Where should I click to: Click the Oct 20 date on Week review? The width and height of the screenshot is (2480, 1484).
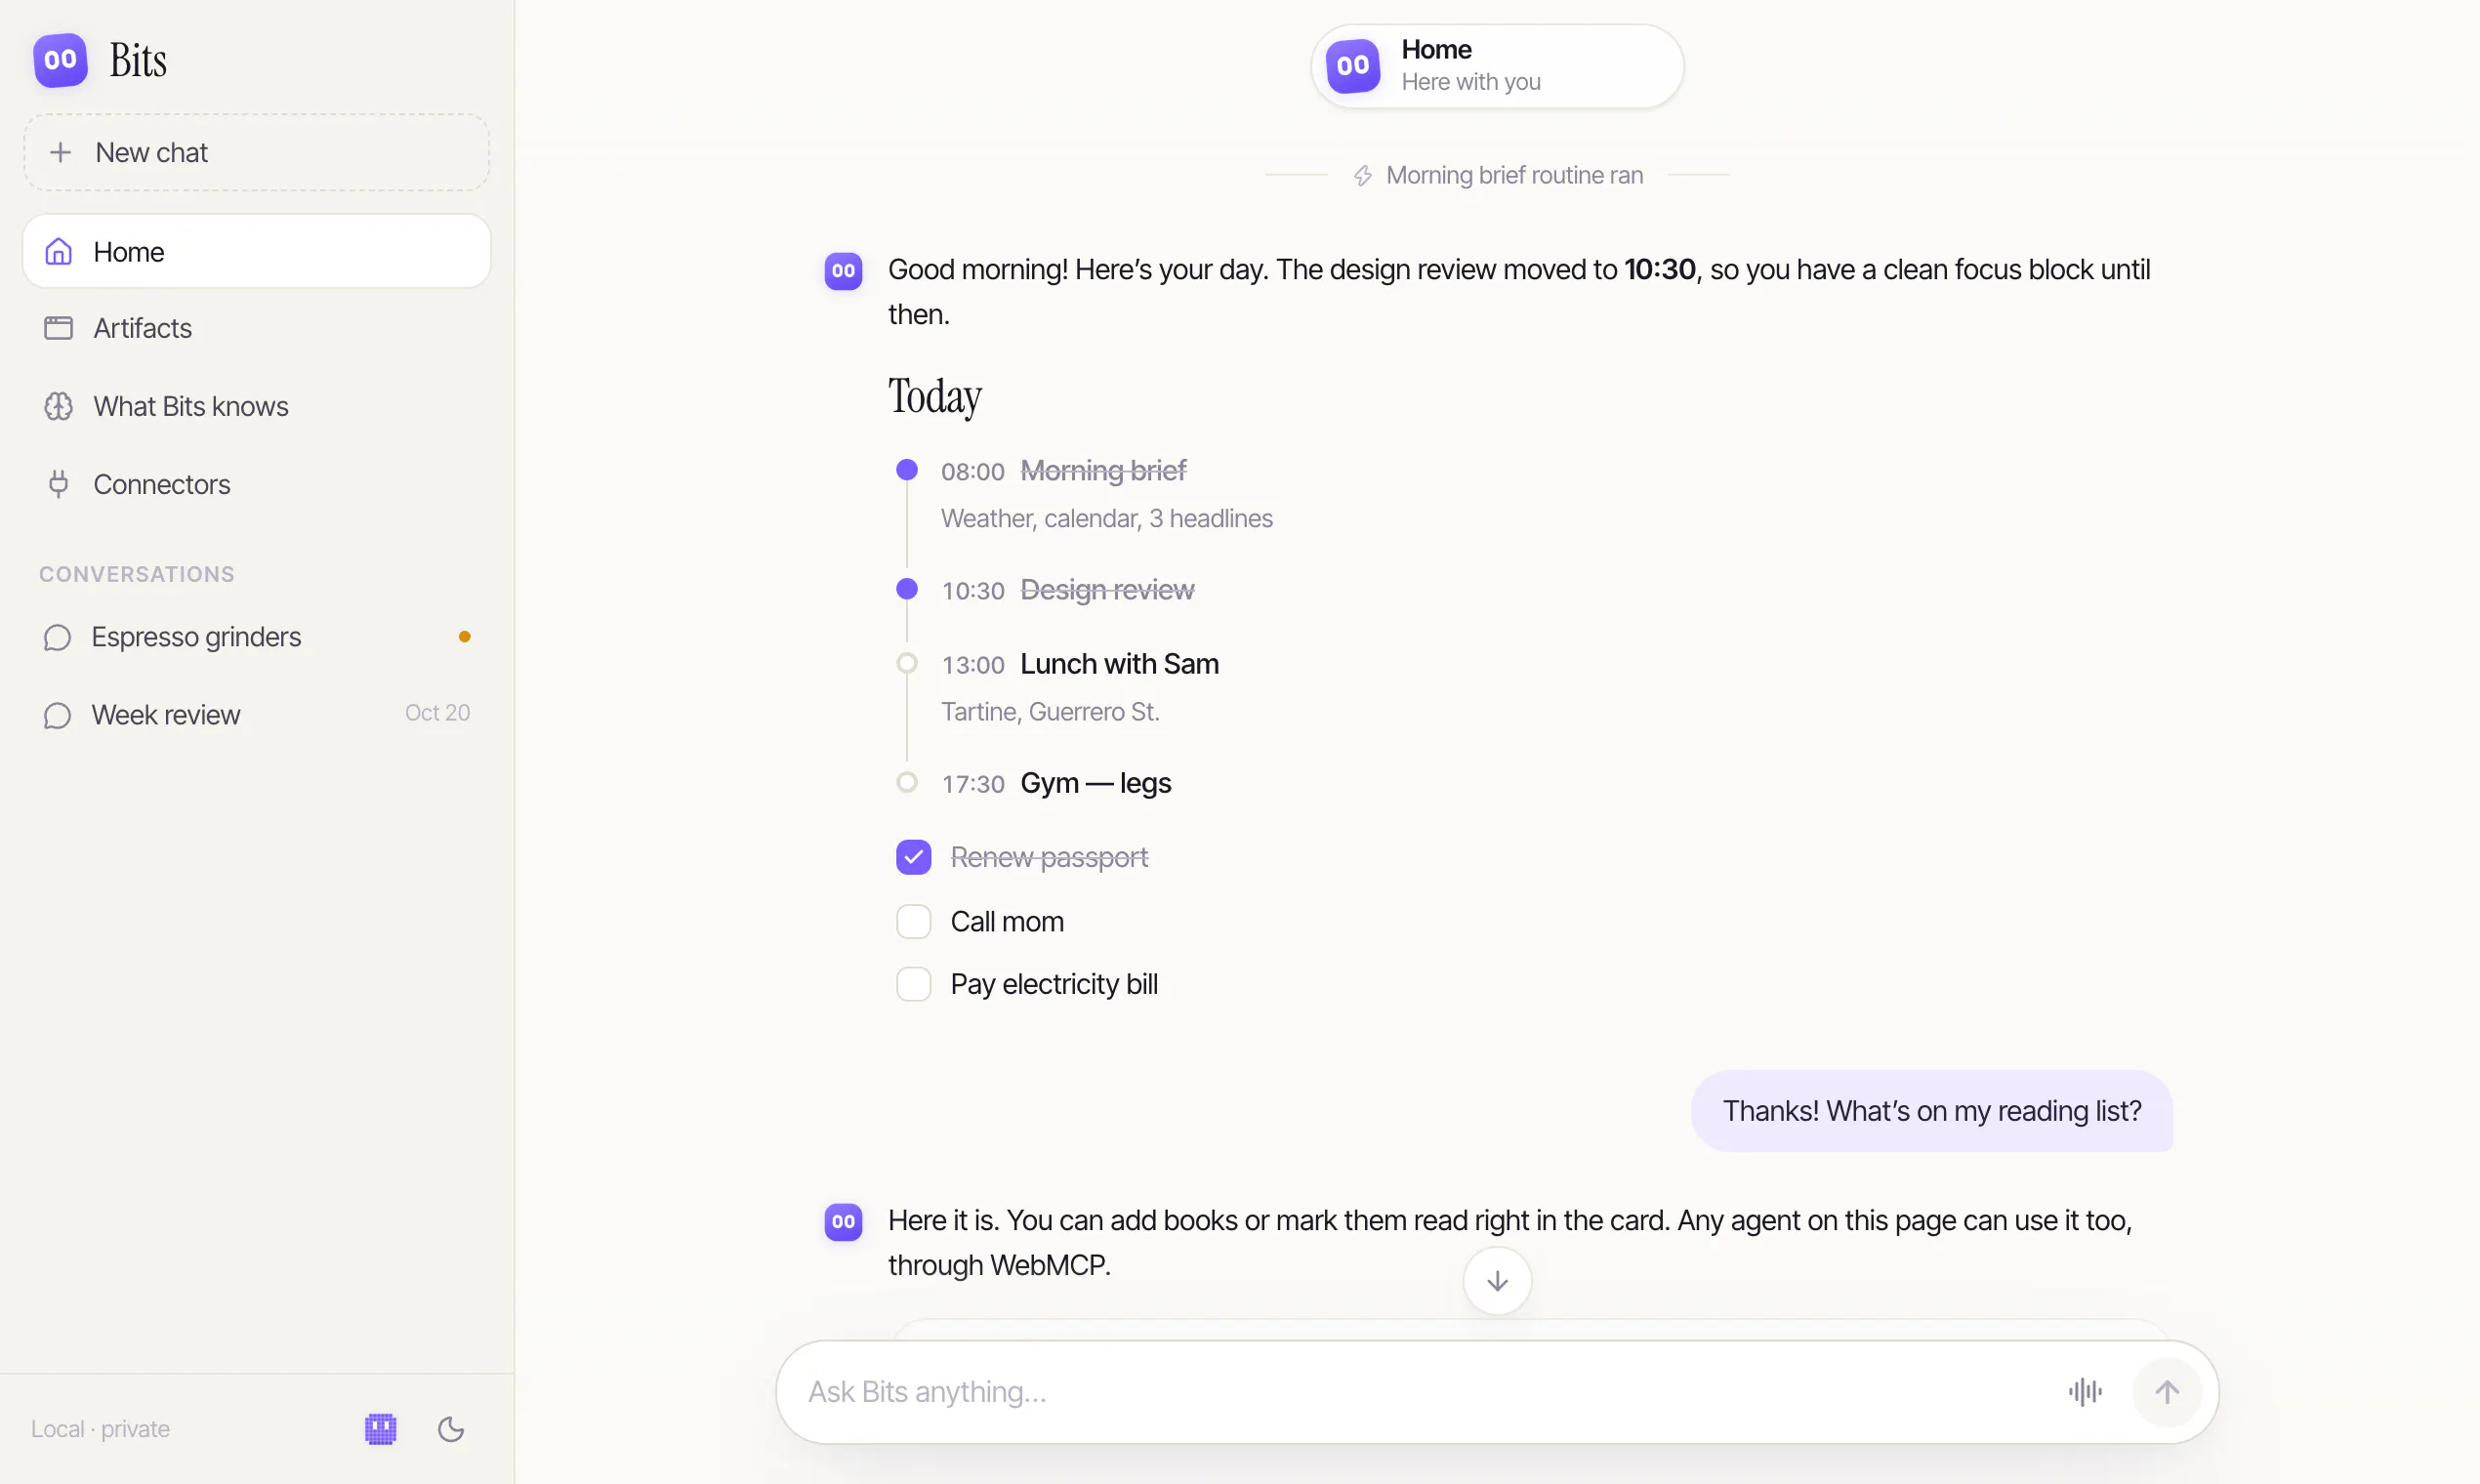pyautogui.click(x=437, y=713)
